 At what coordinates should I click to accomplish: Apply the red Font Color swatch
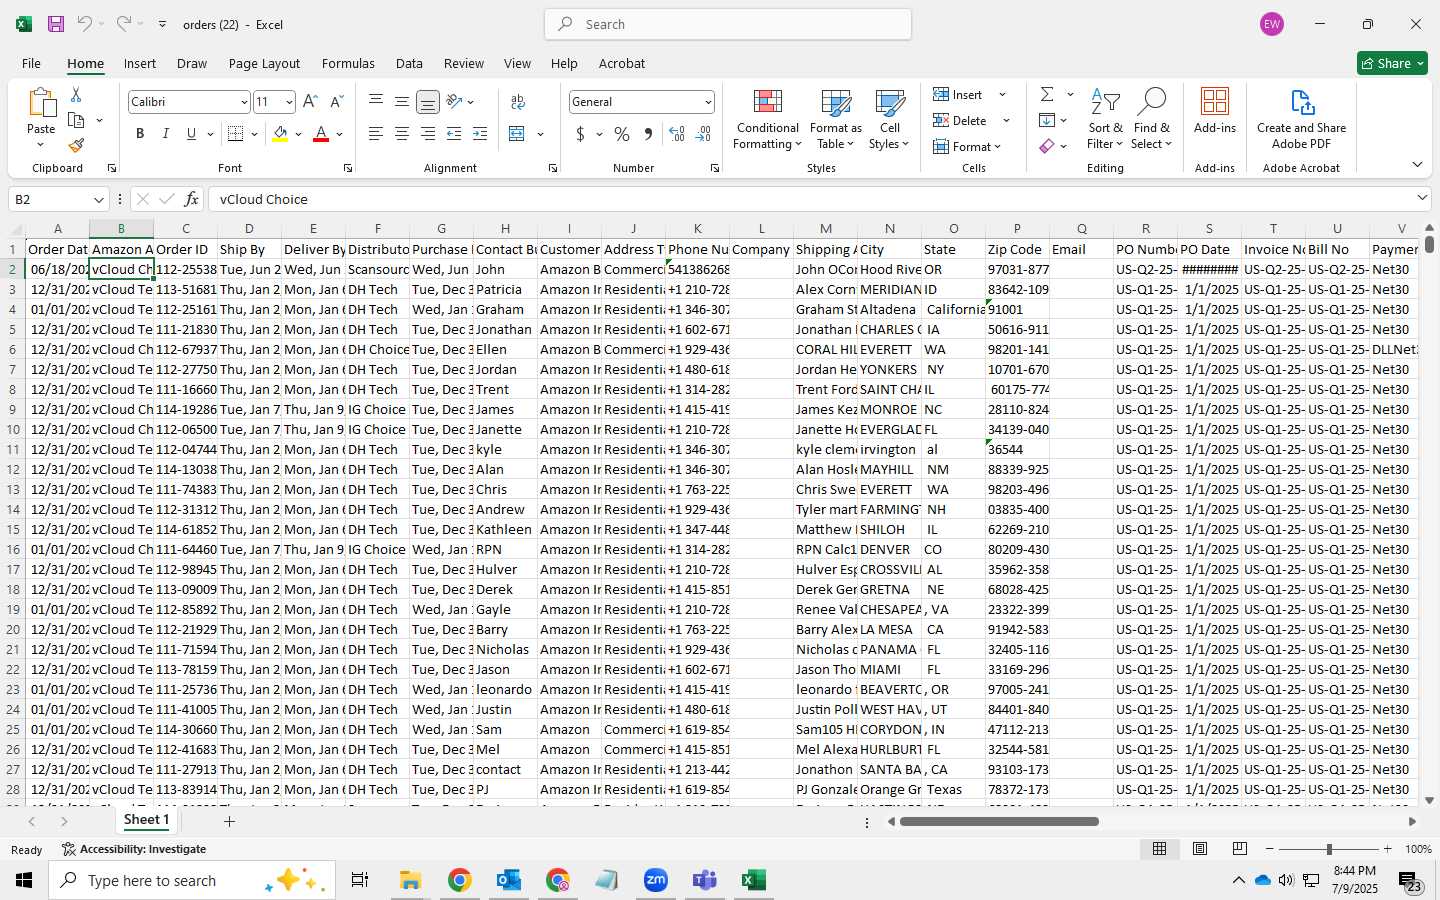[x=321, y=134]
